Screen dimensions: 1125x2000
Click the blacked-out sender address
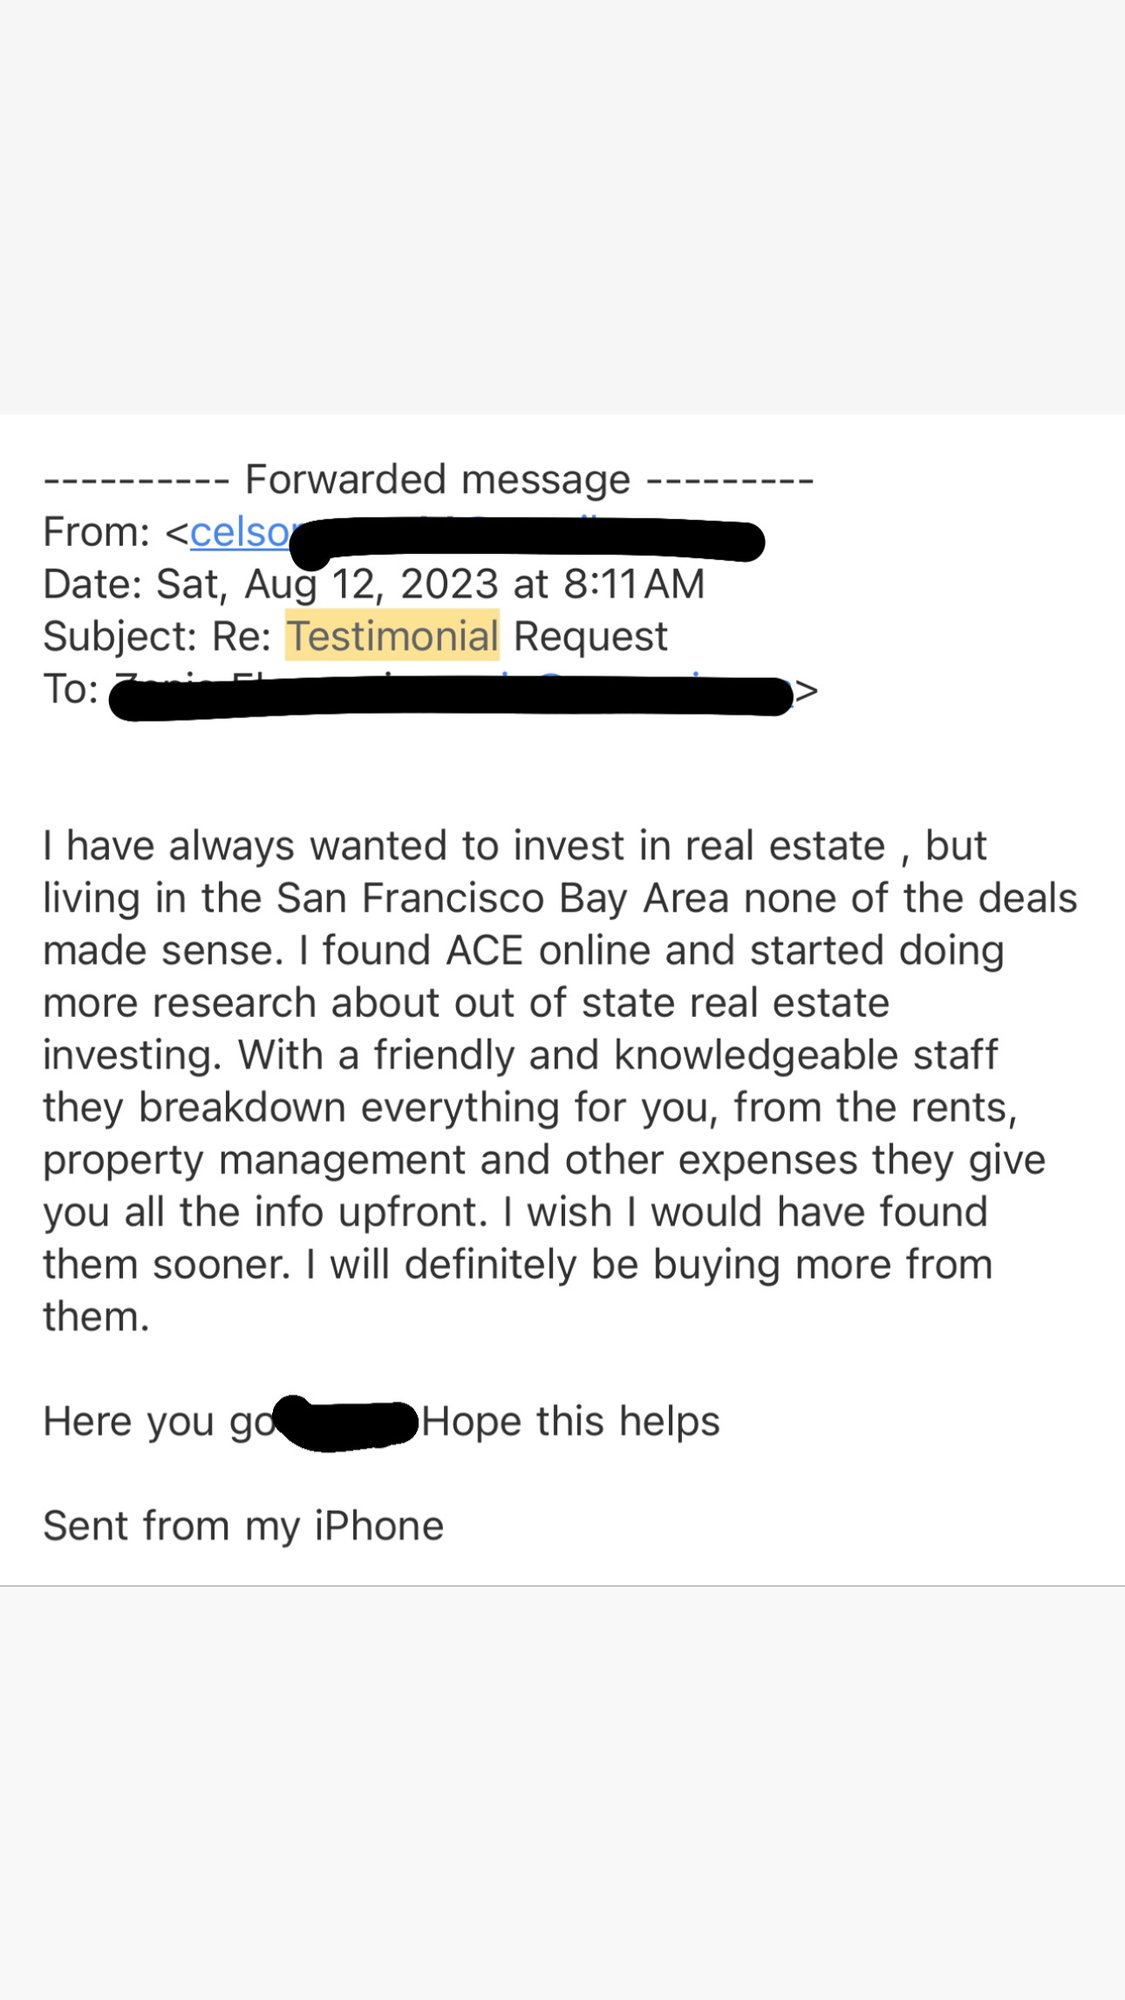coord(527,543)
